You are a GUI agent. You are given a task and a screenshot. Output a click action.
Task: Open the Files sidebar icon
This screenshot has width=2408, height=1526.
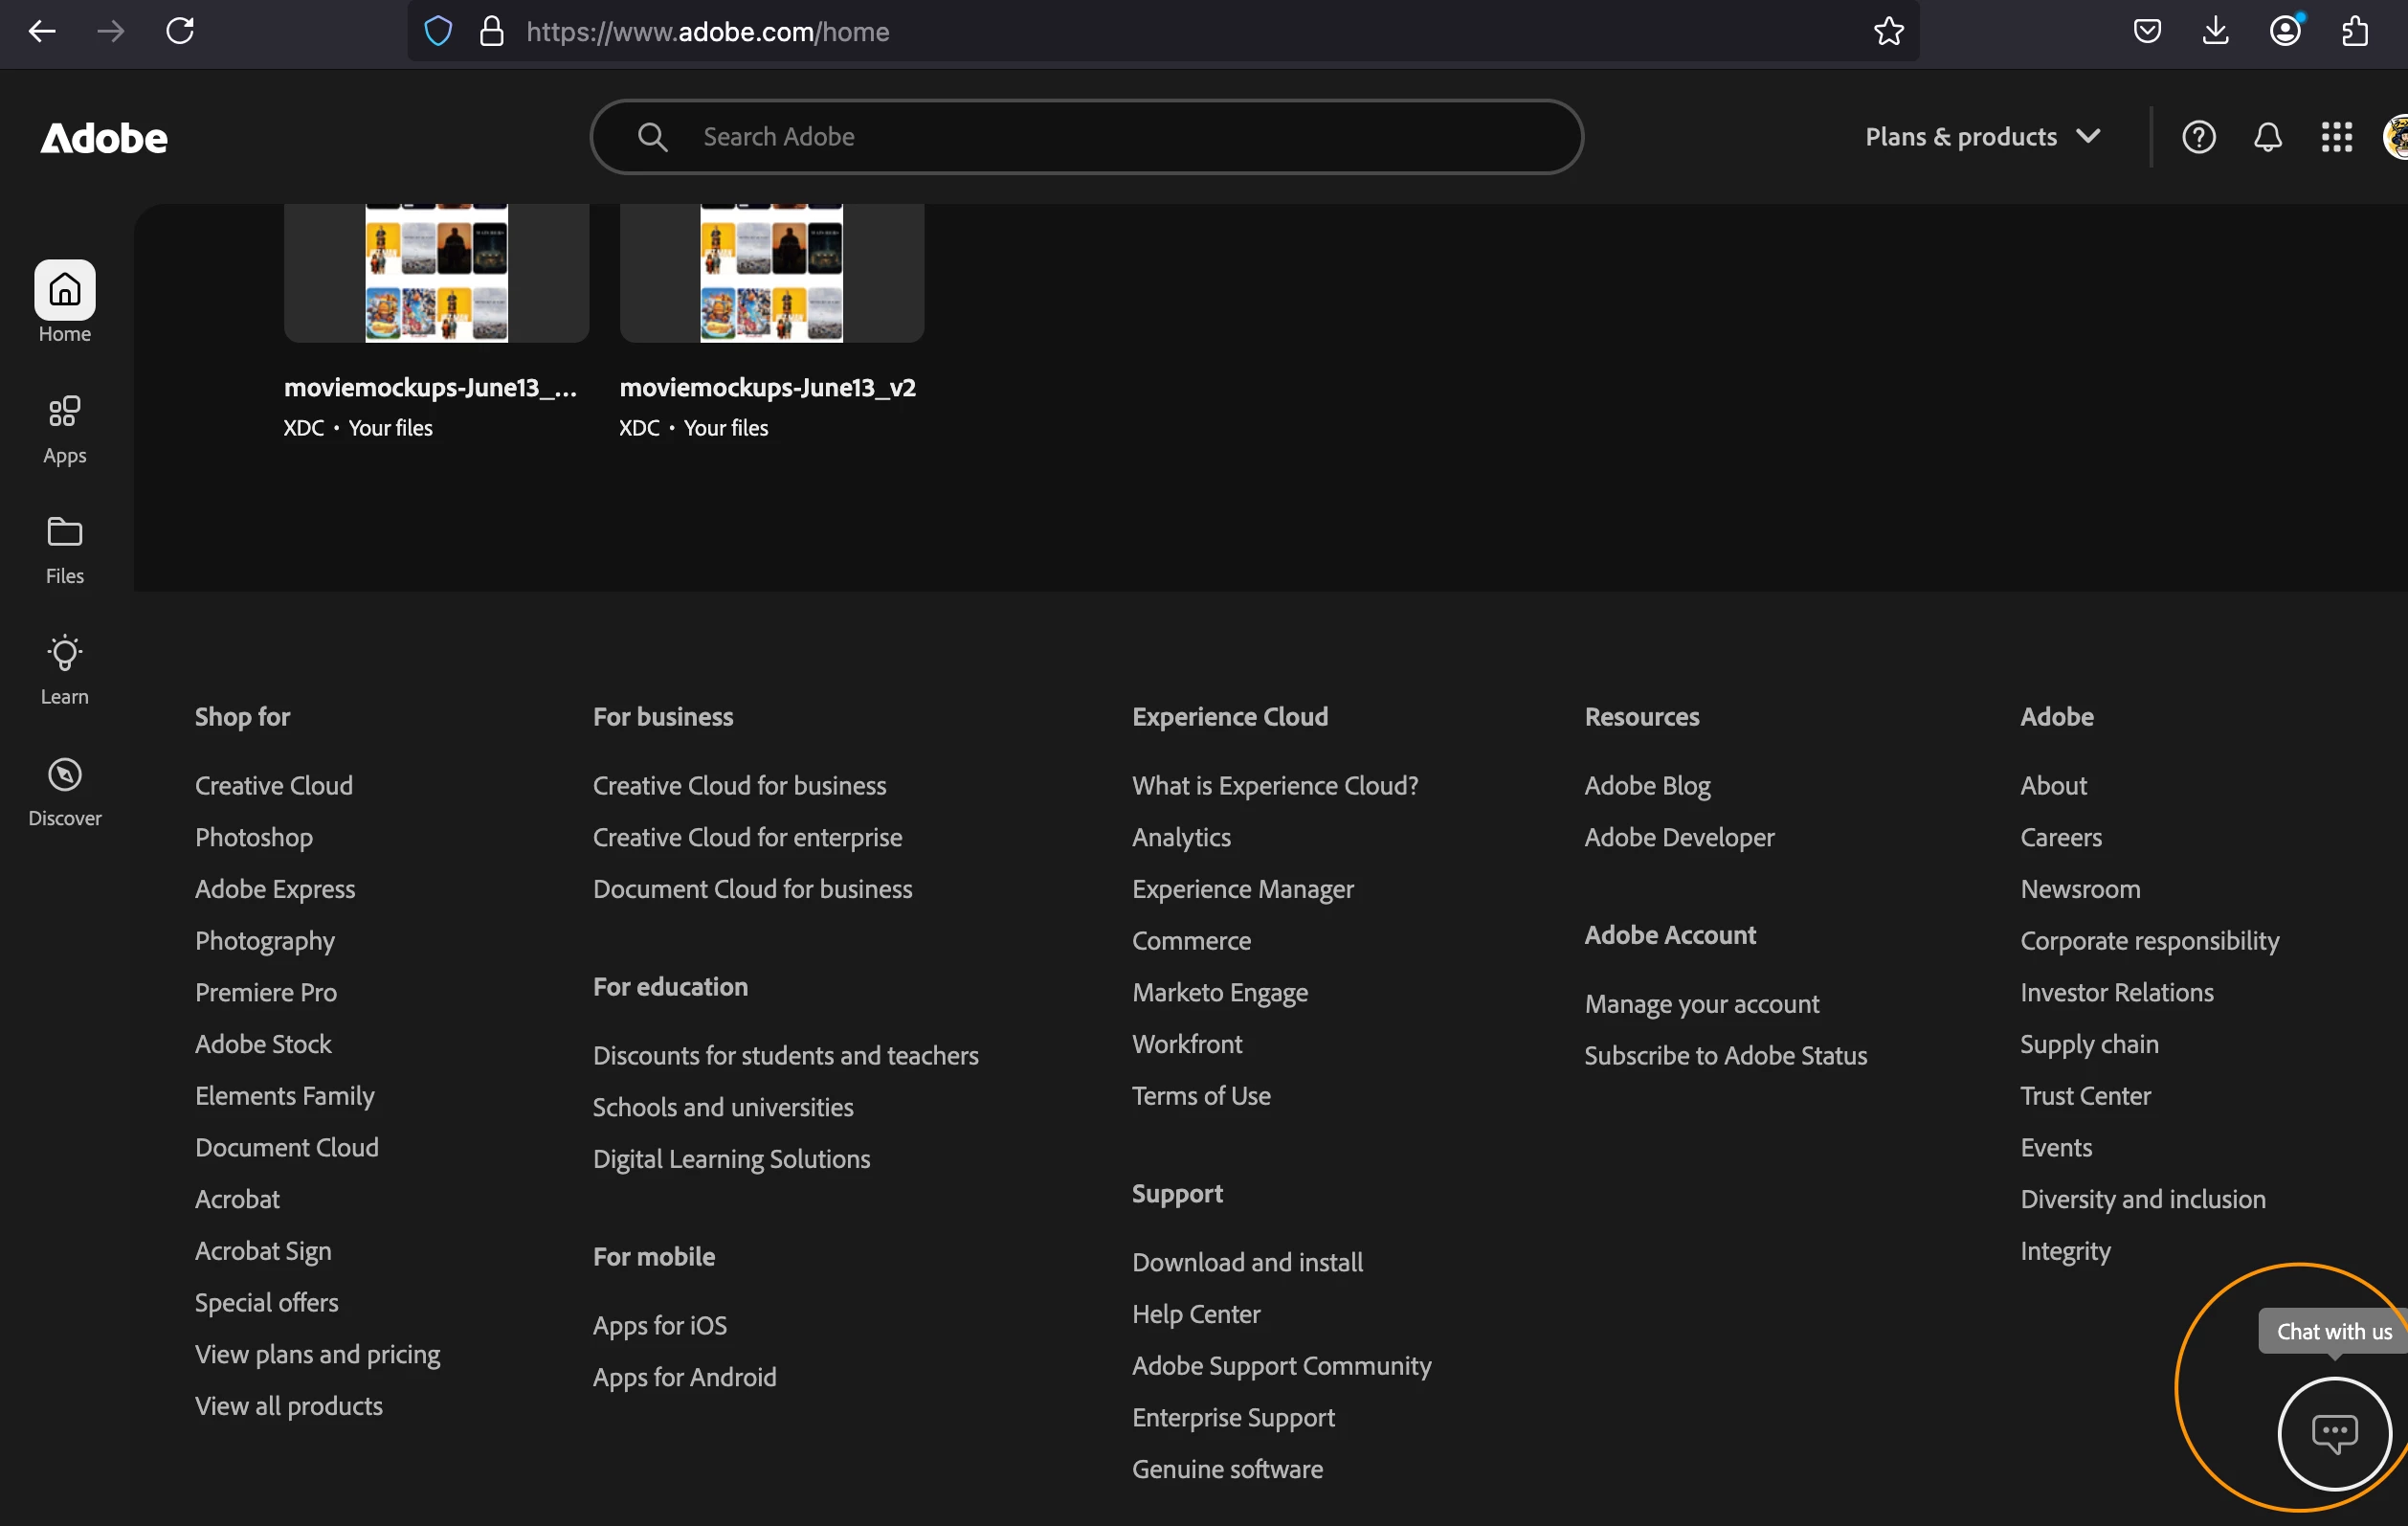pos(64,532)
